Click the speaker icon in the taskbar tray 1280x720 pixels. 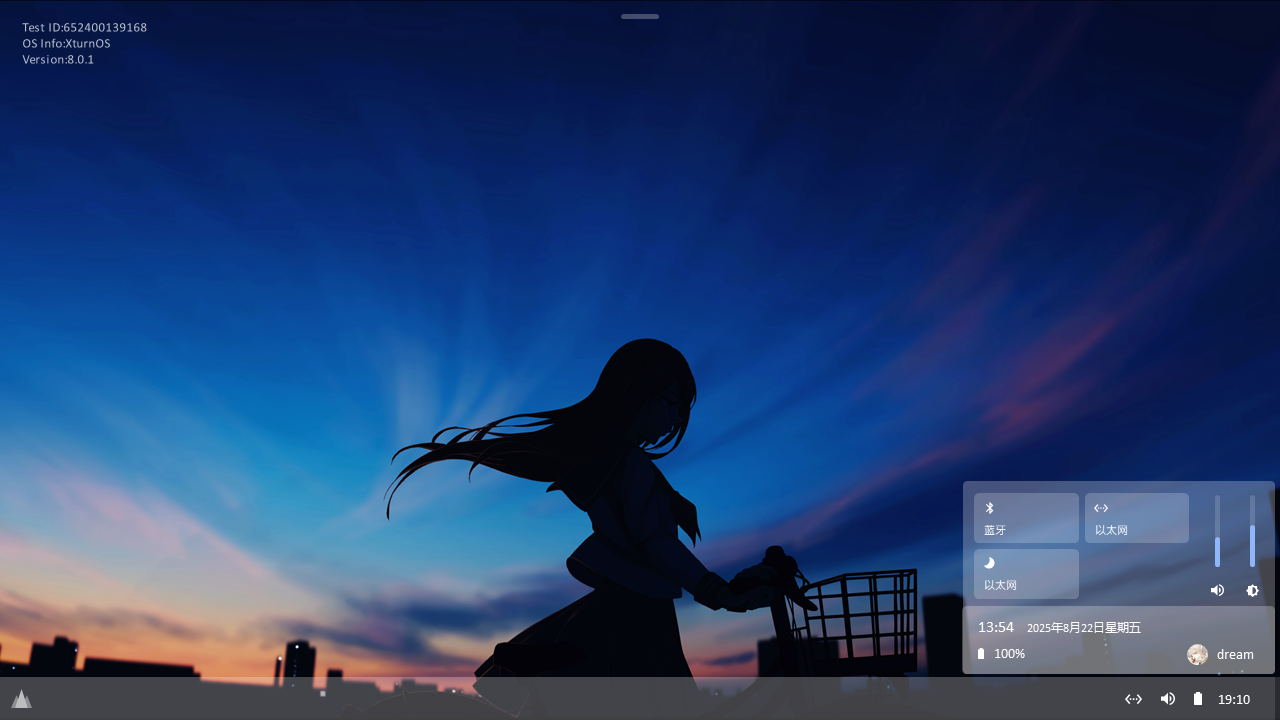[x=1167, y=699]
